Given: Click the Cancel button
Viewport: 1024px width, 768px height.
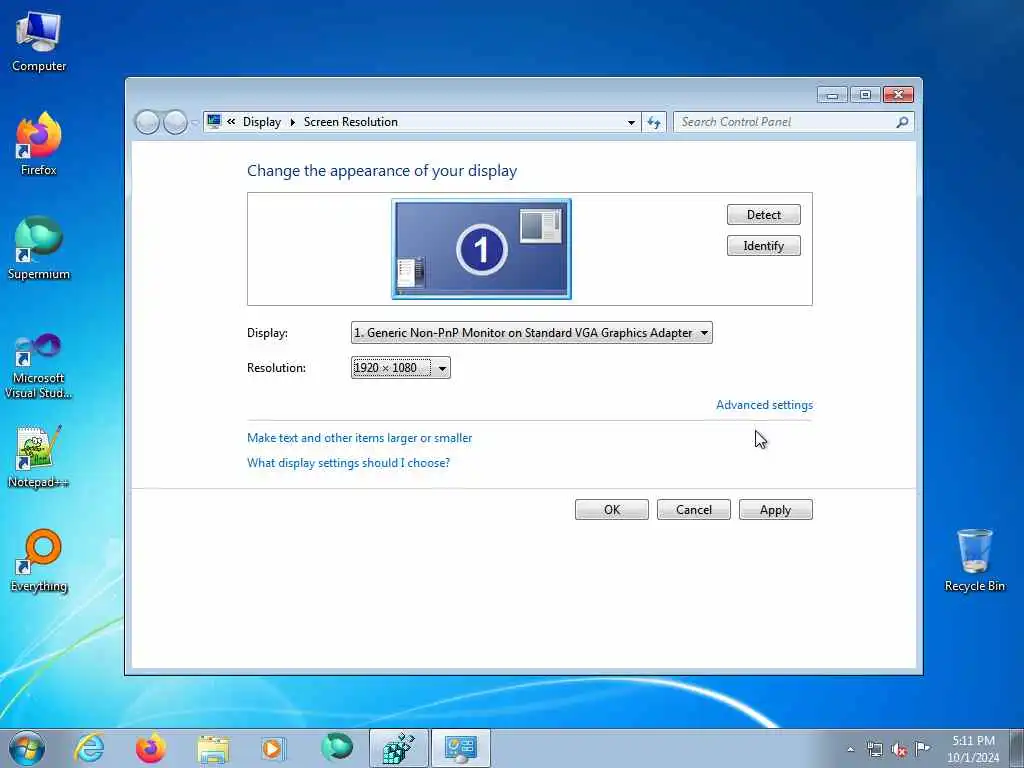Looking at the screenshot, I should (694, 510).
